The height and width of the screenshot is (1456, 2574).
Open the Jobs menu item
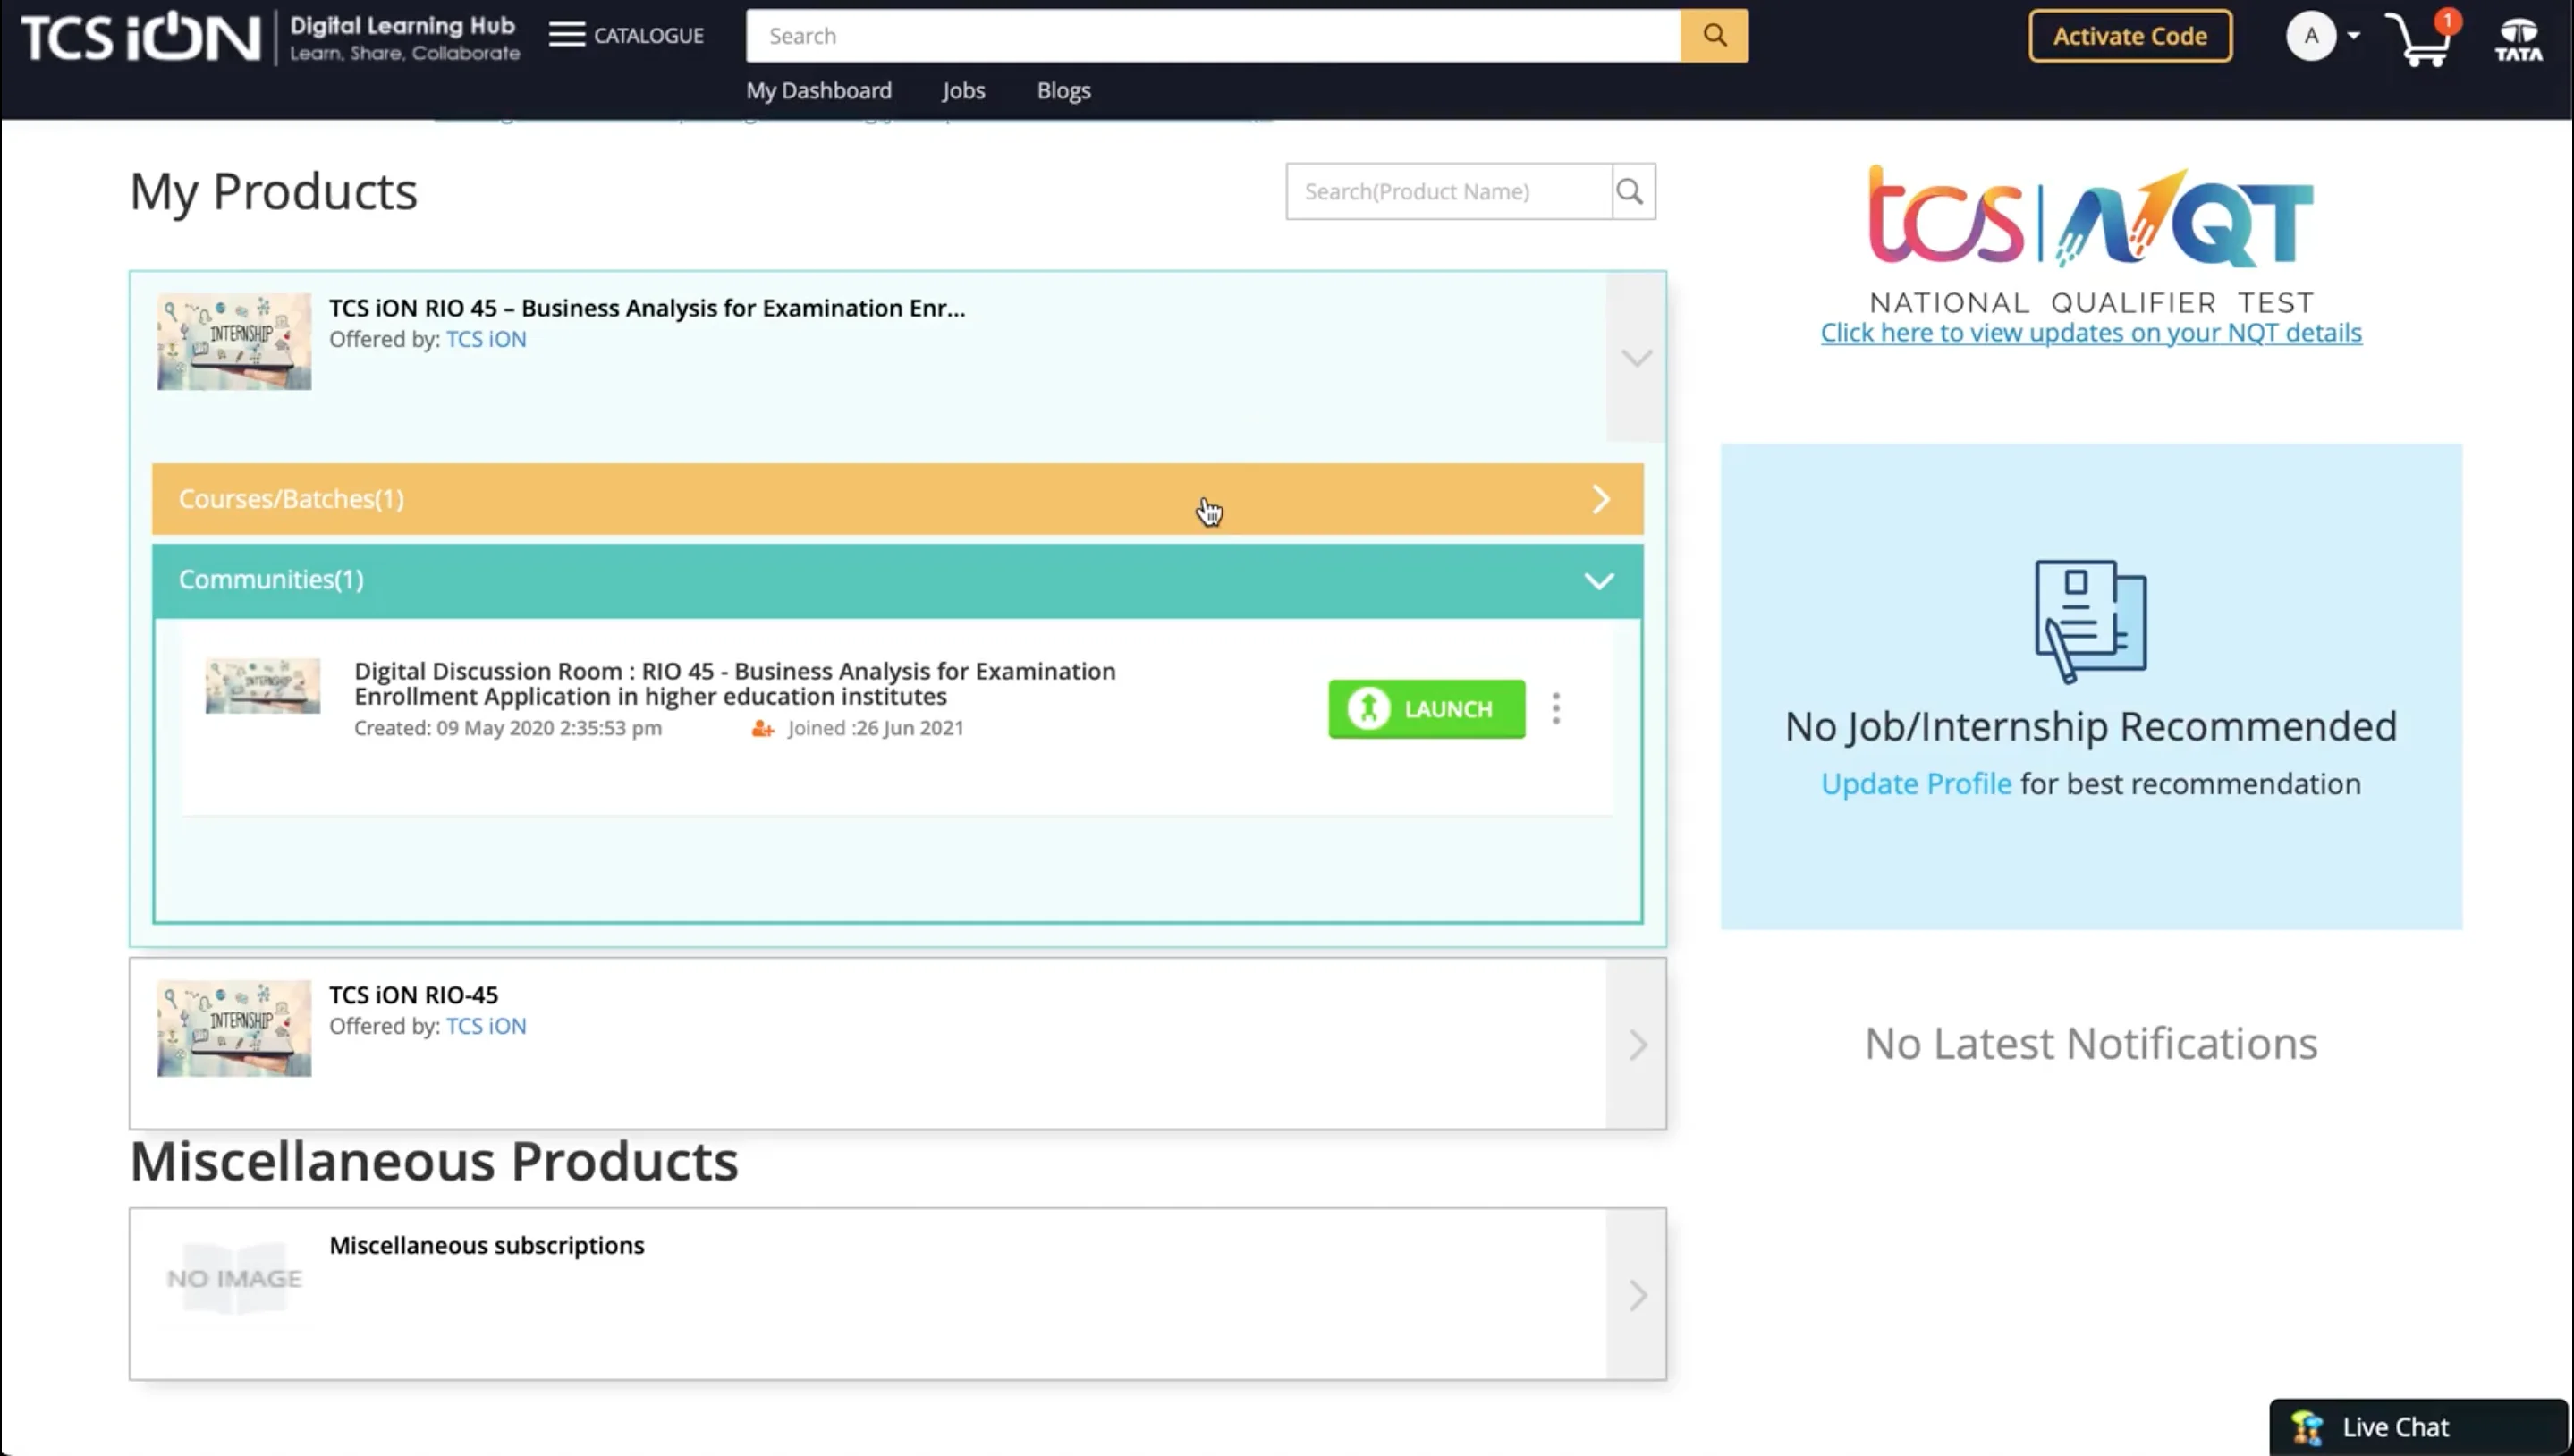(963, 91)
